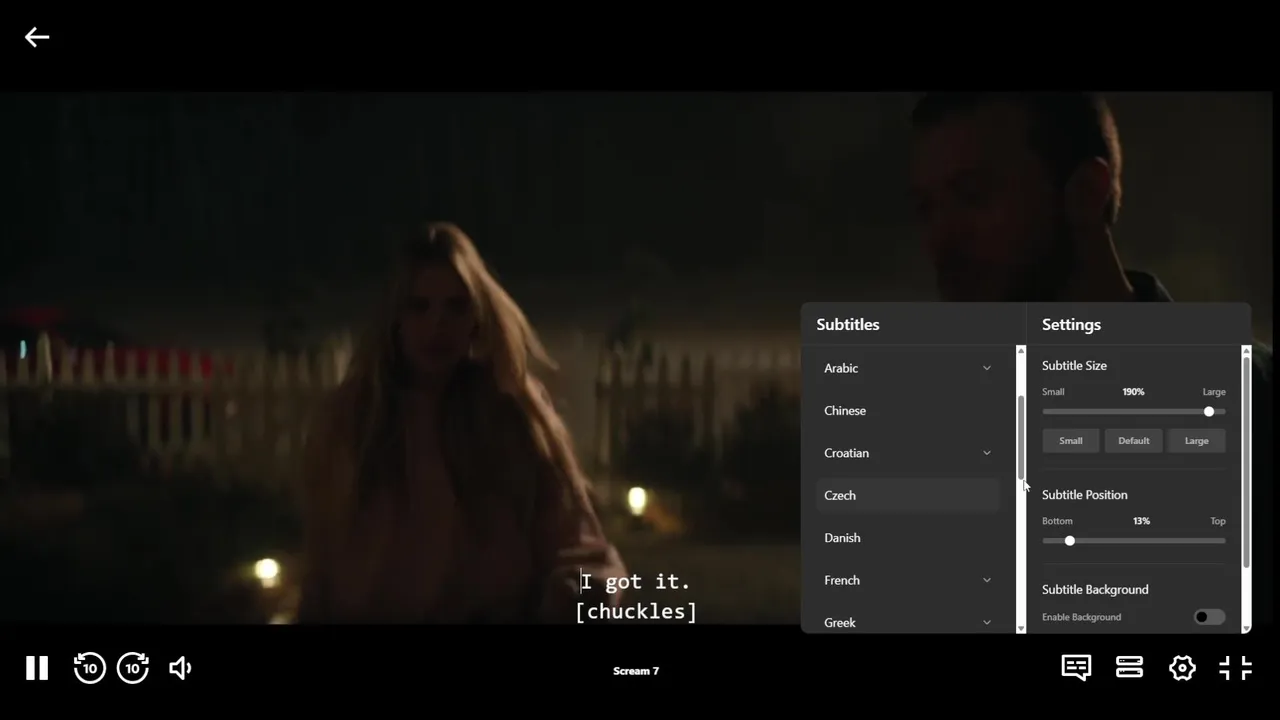Click the 13% position value
The height and width of the screenshot is (720, 1280).
click(x=1141, y=521)
